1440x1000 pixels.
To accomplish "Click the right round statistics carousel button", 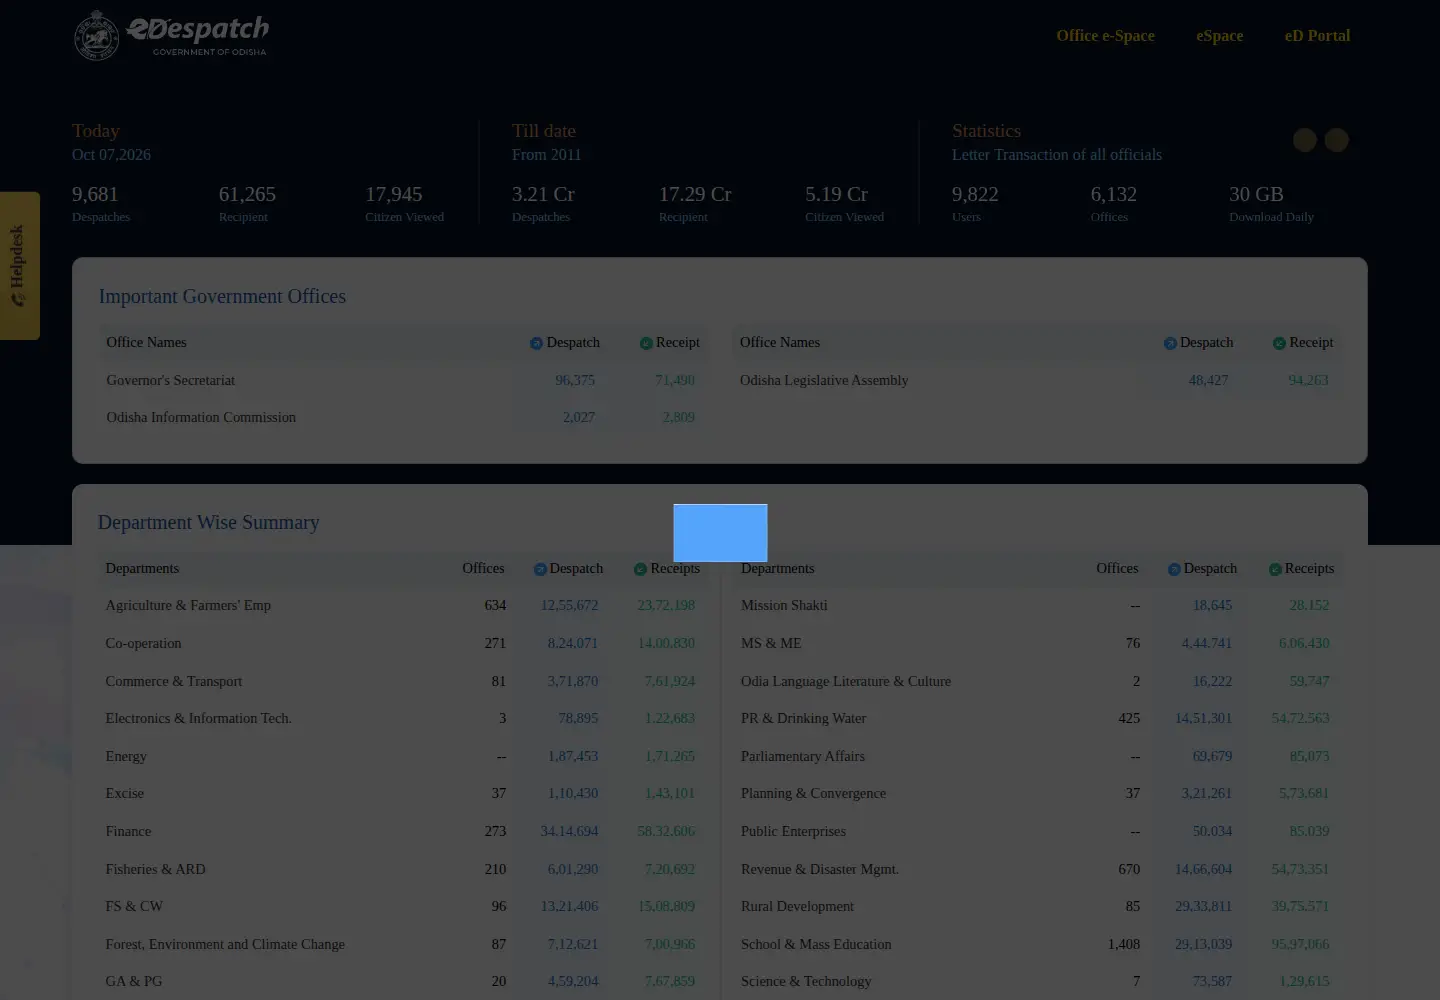I will 1337,140.
